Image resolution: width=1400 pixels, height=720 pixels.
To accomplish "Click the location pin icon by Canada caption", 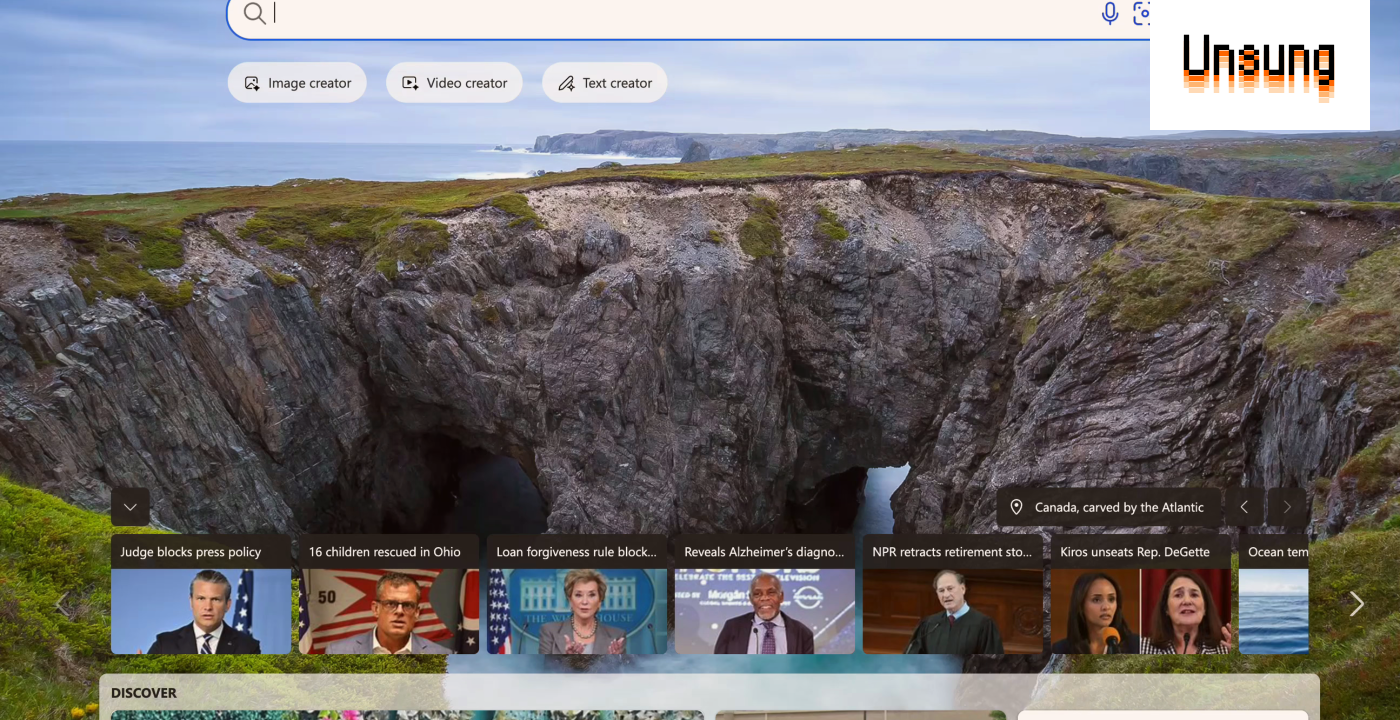I will [x=1016, y=507].
